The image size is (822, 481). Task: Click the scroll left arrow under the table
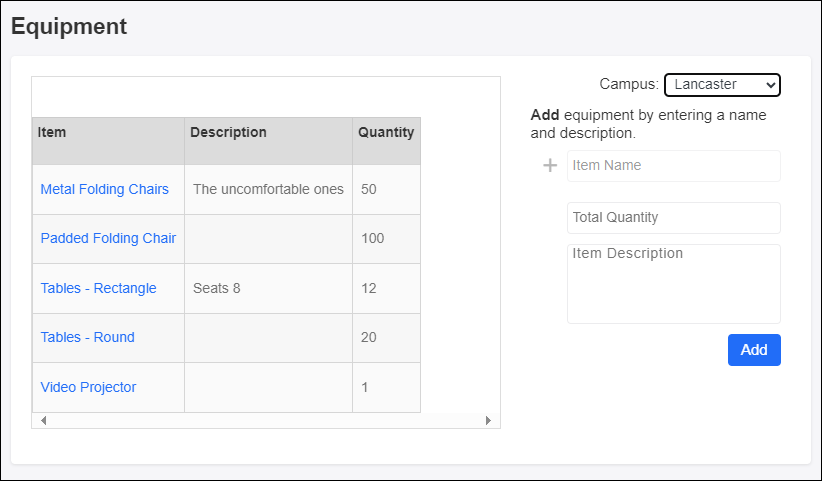point(43,421)
